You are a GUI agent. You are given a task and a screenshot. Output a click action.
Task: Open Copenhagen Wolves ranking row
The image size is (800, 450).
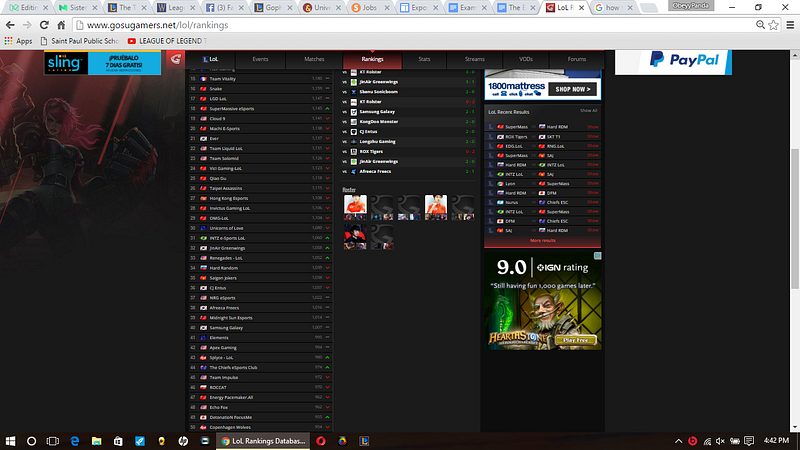point(260,428)
